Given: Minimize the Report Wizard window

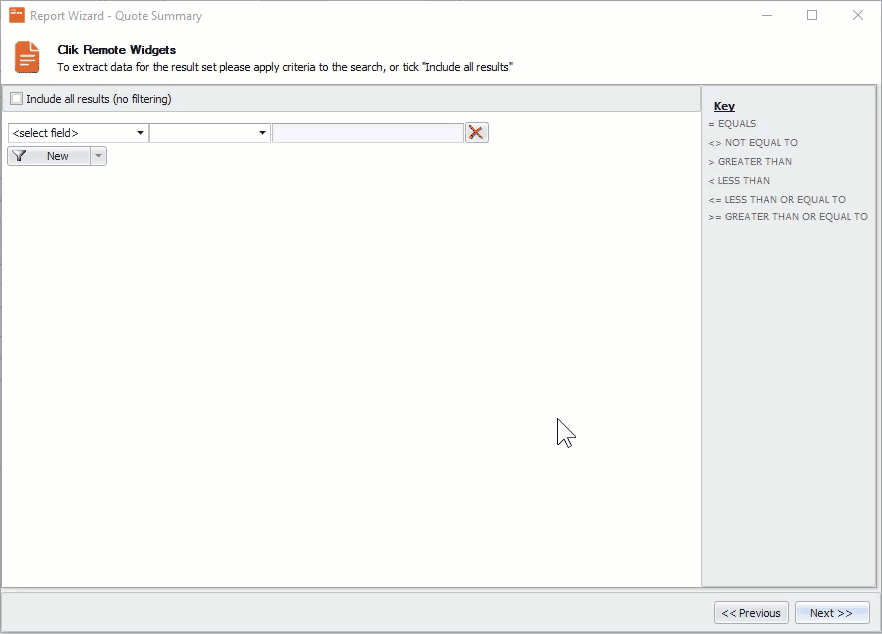Looking at the screenshot, I should (x=766, y=15).
